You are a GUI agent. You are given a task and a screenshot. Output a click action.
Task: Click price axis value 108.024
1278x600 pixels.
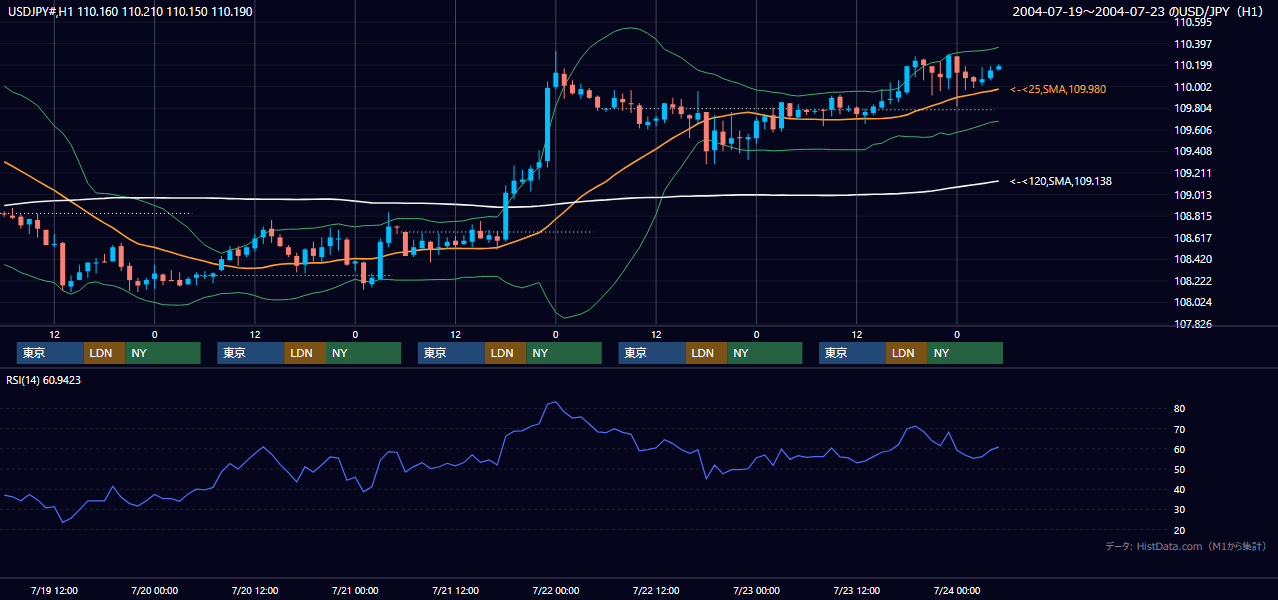tap(1193, 302)
